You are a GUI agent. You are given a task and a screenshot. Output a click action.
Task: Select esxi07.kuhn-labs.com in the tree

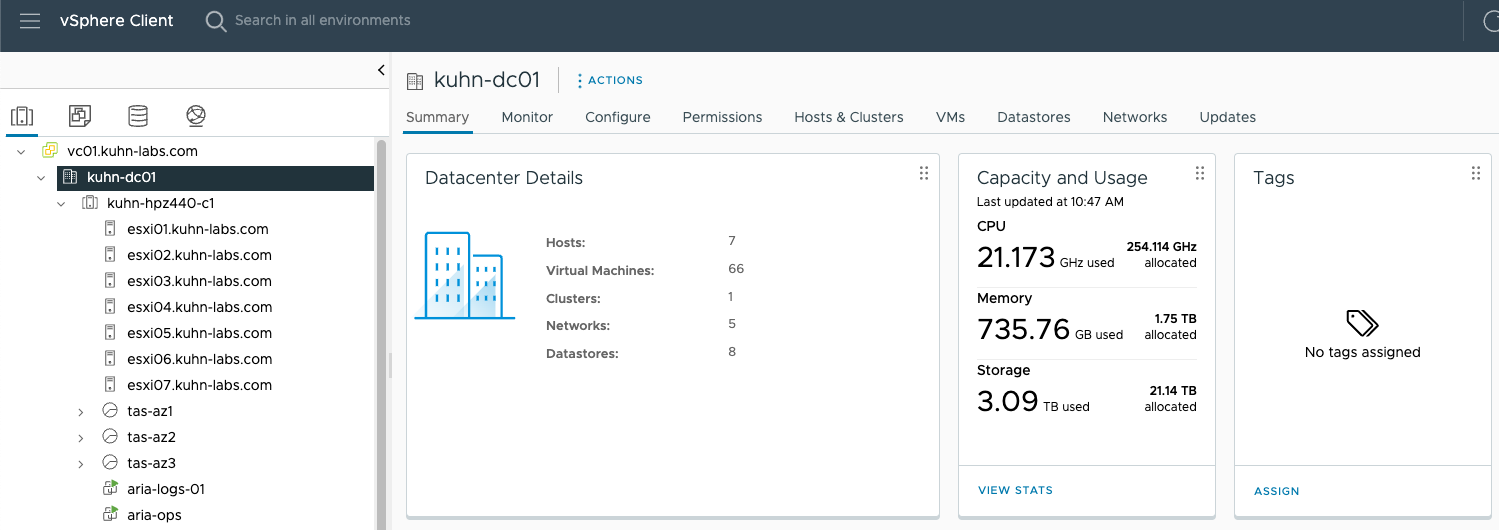tap(200, 385)
